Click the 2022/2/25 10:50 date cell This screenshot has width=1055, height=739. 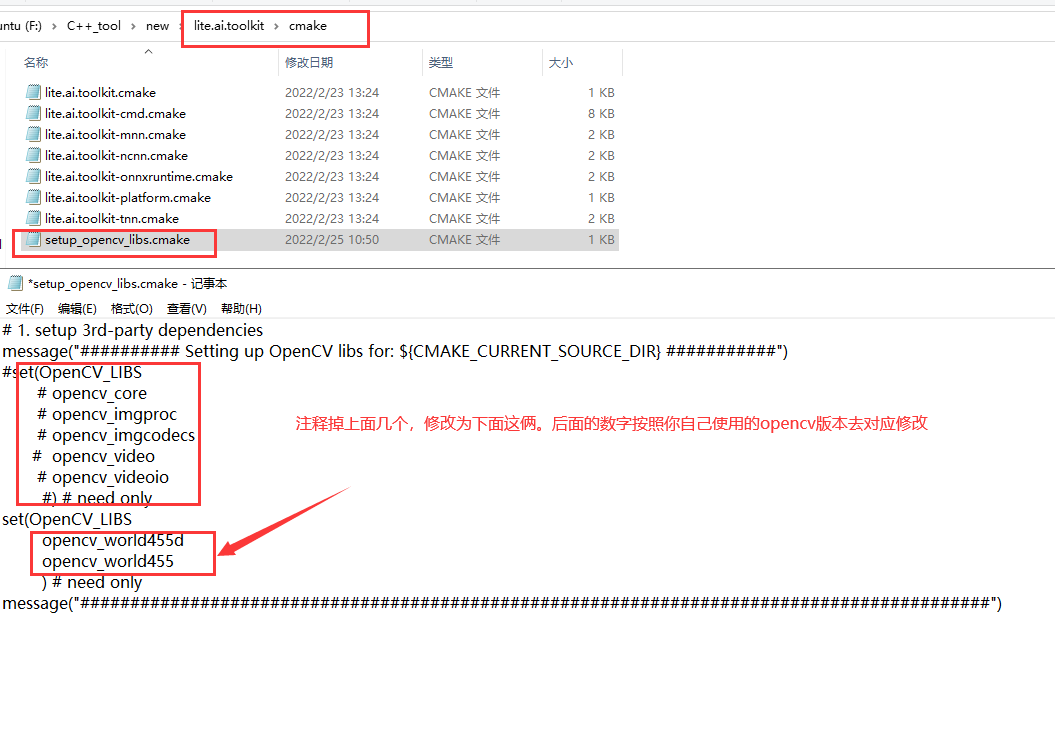[x=332, y=240]
